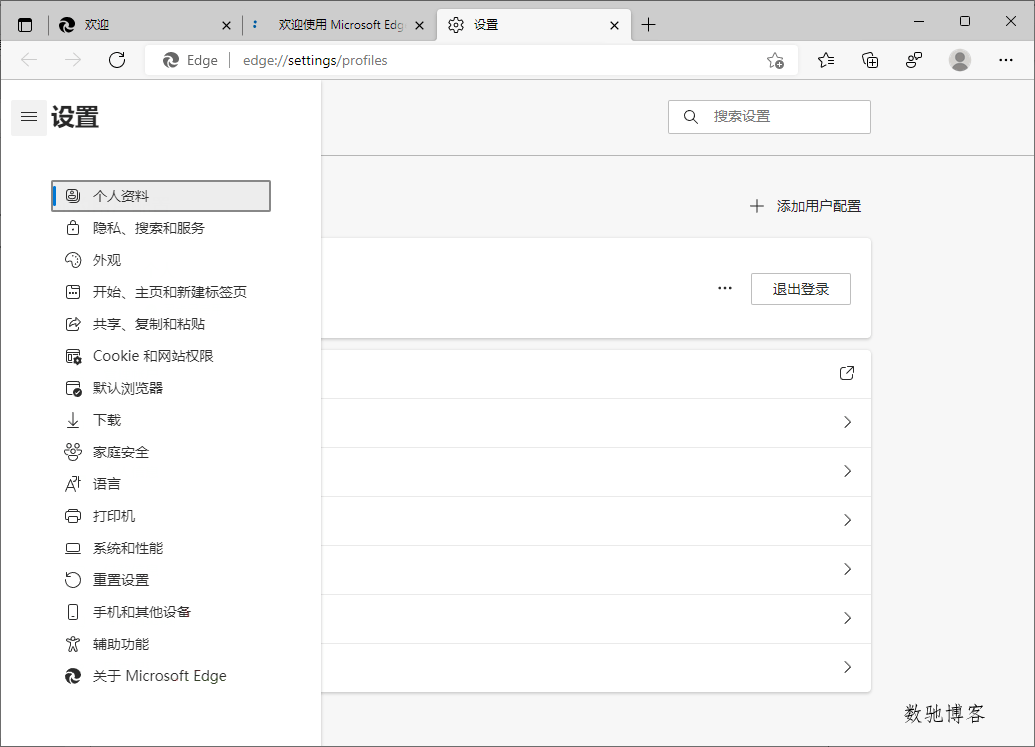Refresh the current page
Screen dimensions: 1035x747
[117, 60]
